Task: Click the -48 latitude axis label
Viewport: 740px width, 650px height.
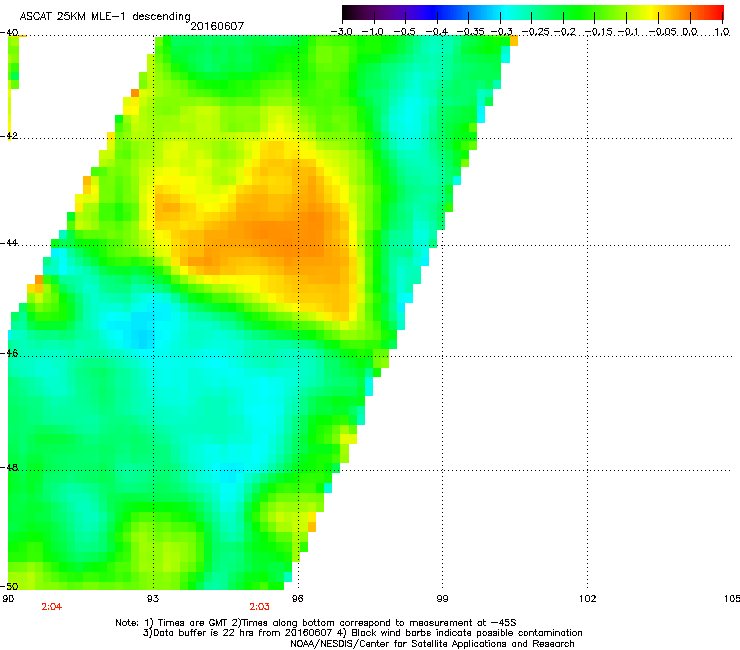Action: point(9,467)
